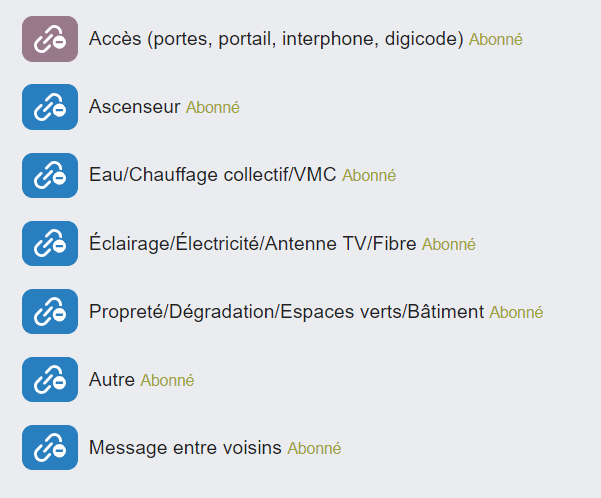Click unlink icon next to Propreté/Dégradation
601x498 pixels.
coord(50,311)
